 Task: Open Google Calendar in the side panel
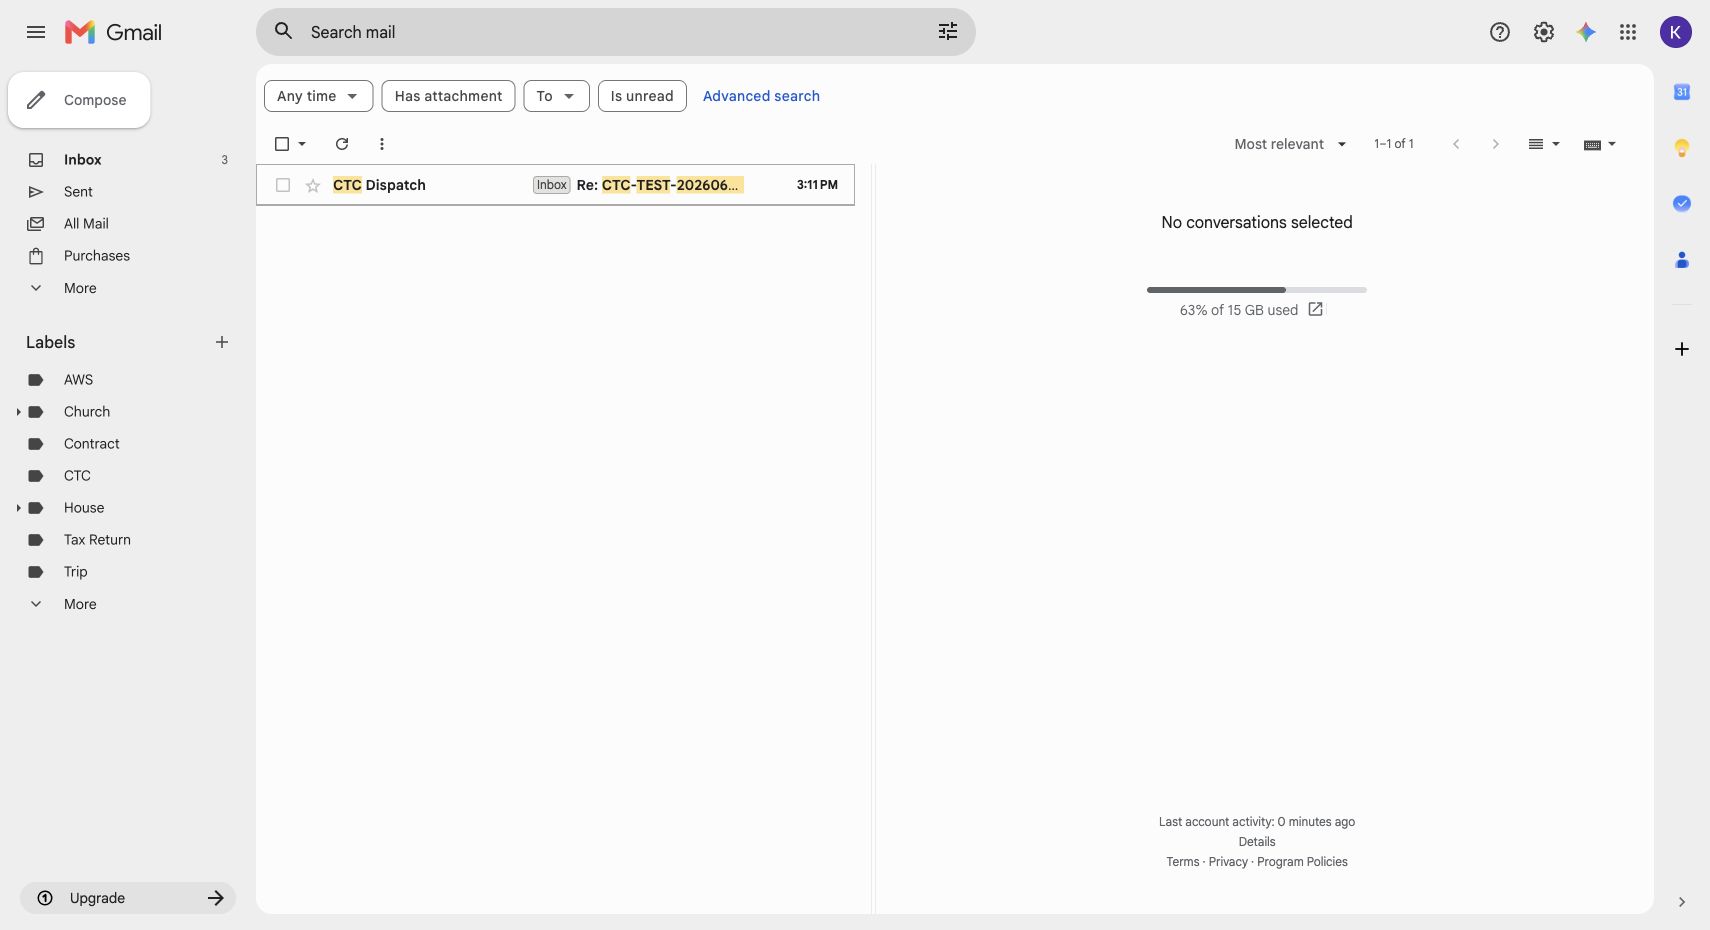1682,92
